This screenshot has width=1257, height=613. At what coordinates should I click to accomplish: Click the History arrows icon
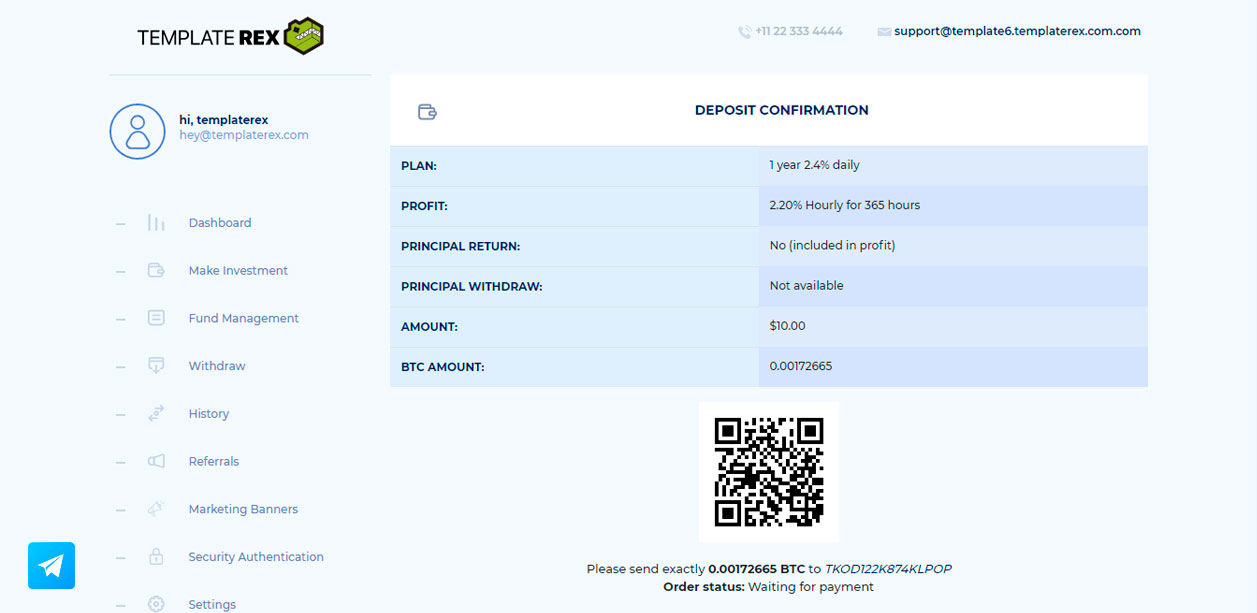[156, 414]
